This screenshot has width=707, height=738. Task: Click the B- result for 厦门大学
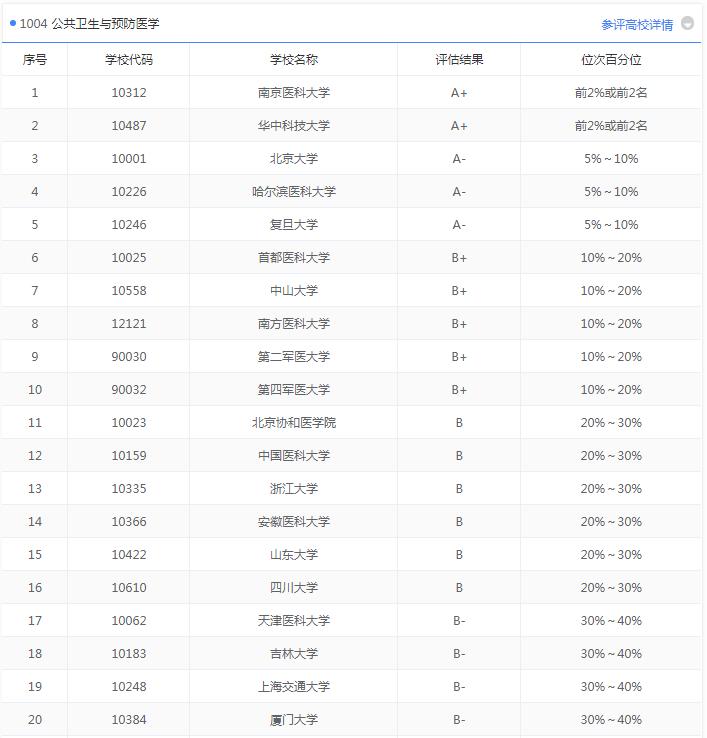(459, 720)
